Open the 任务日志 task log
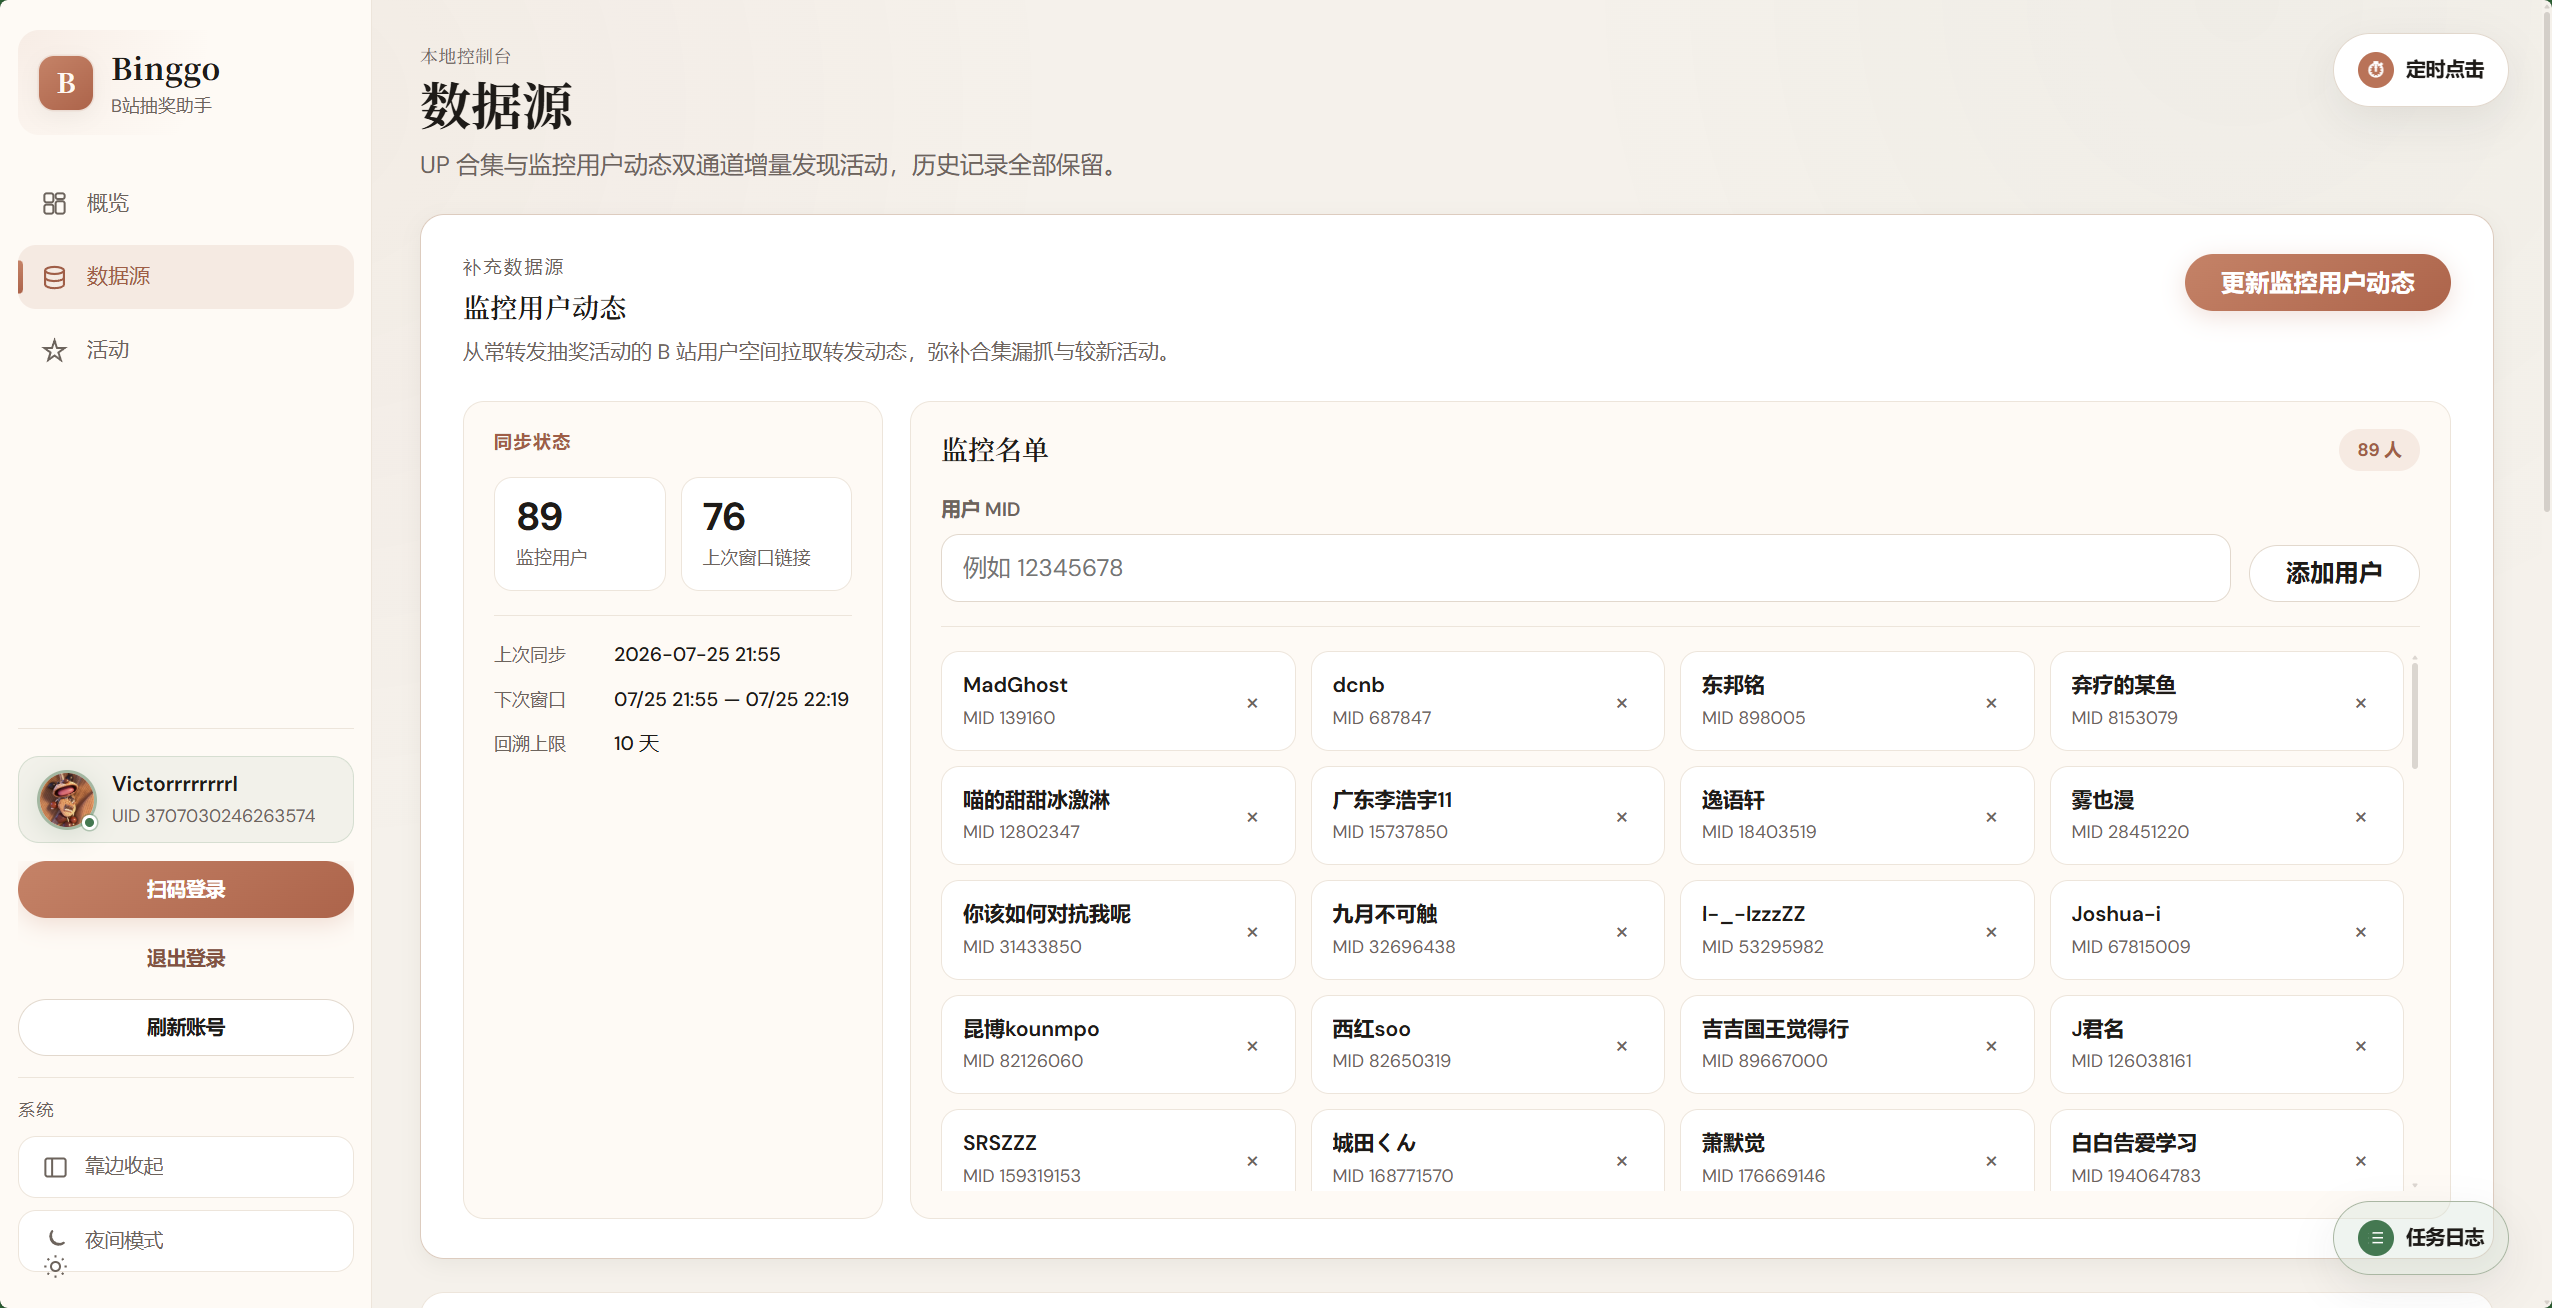The height and width of the screenshot is (1308, 2552). [2420, 1237]
